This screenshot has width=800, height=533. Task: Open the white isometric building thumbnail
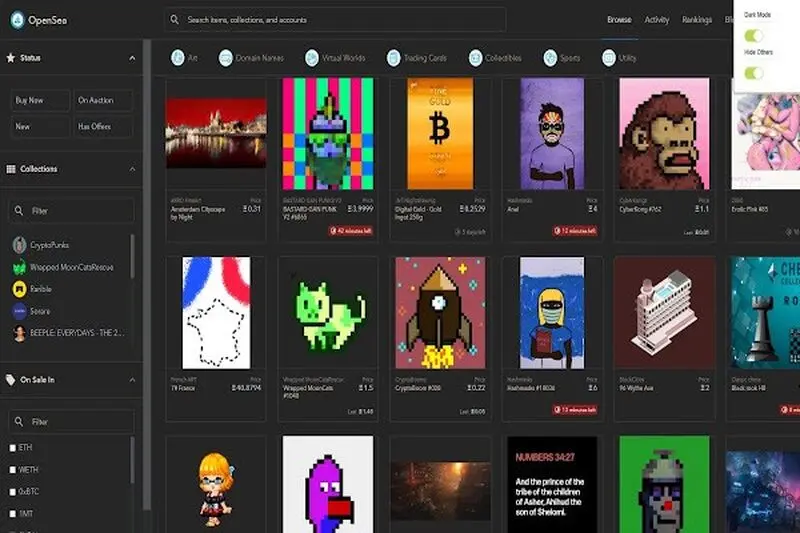coord(664,312)
